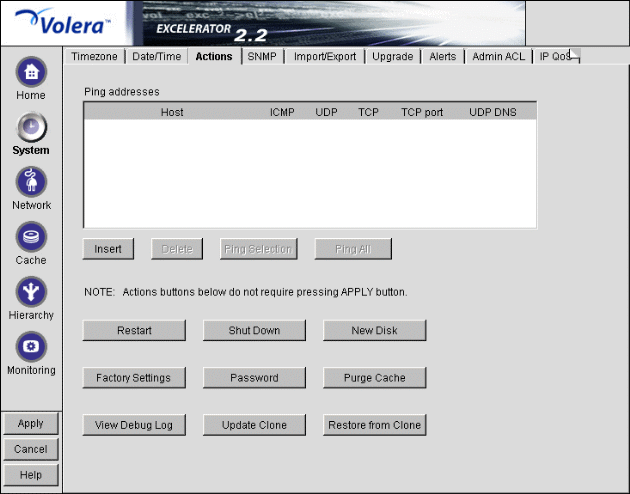Click the Delete button

click(177, 249)
